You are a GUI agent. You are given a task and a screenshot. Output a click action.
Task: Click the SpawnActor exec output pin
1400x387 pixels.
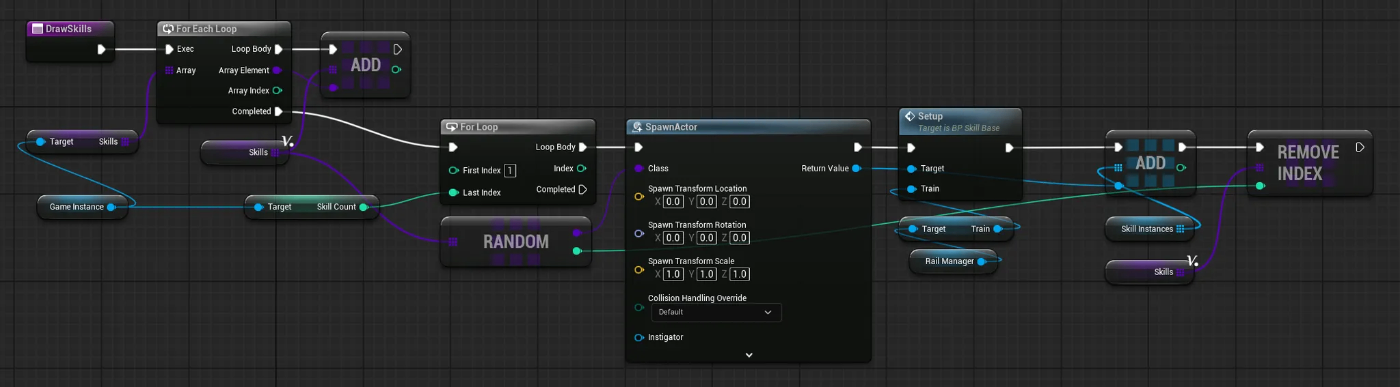pos(858,148)
